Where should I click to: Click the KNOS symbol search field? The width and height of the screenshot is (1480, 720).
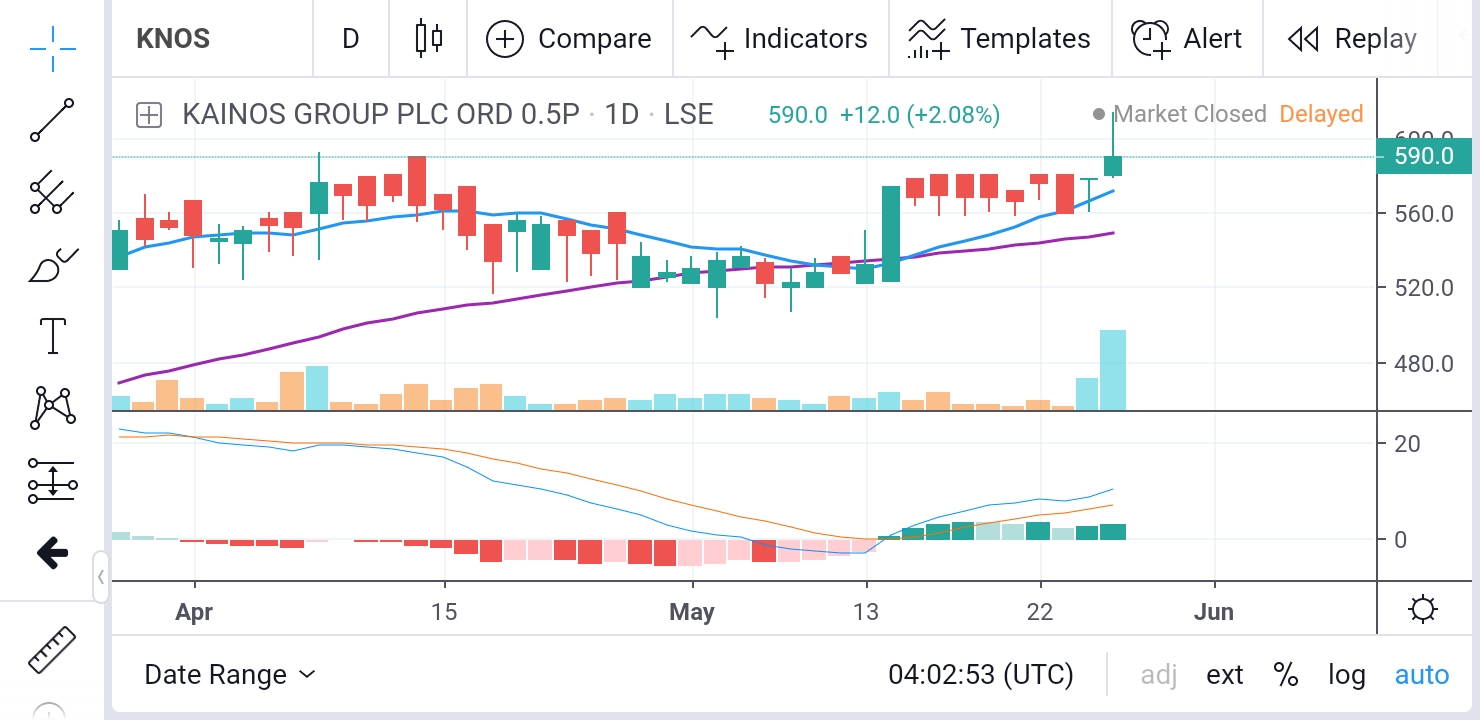(173, 39)
